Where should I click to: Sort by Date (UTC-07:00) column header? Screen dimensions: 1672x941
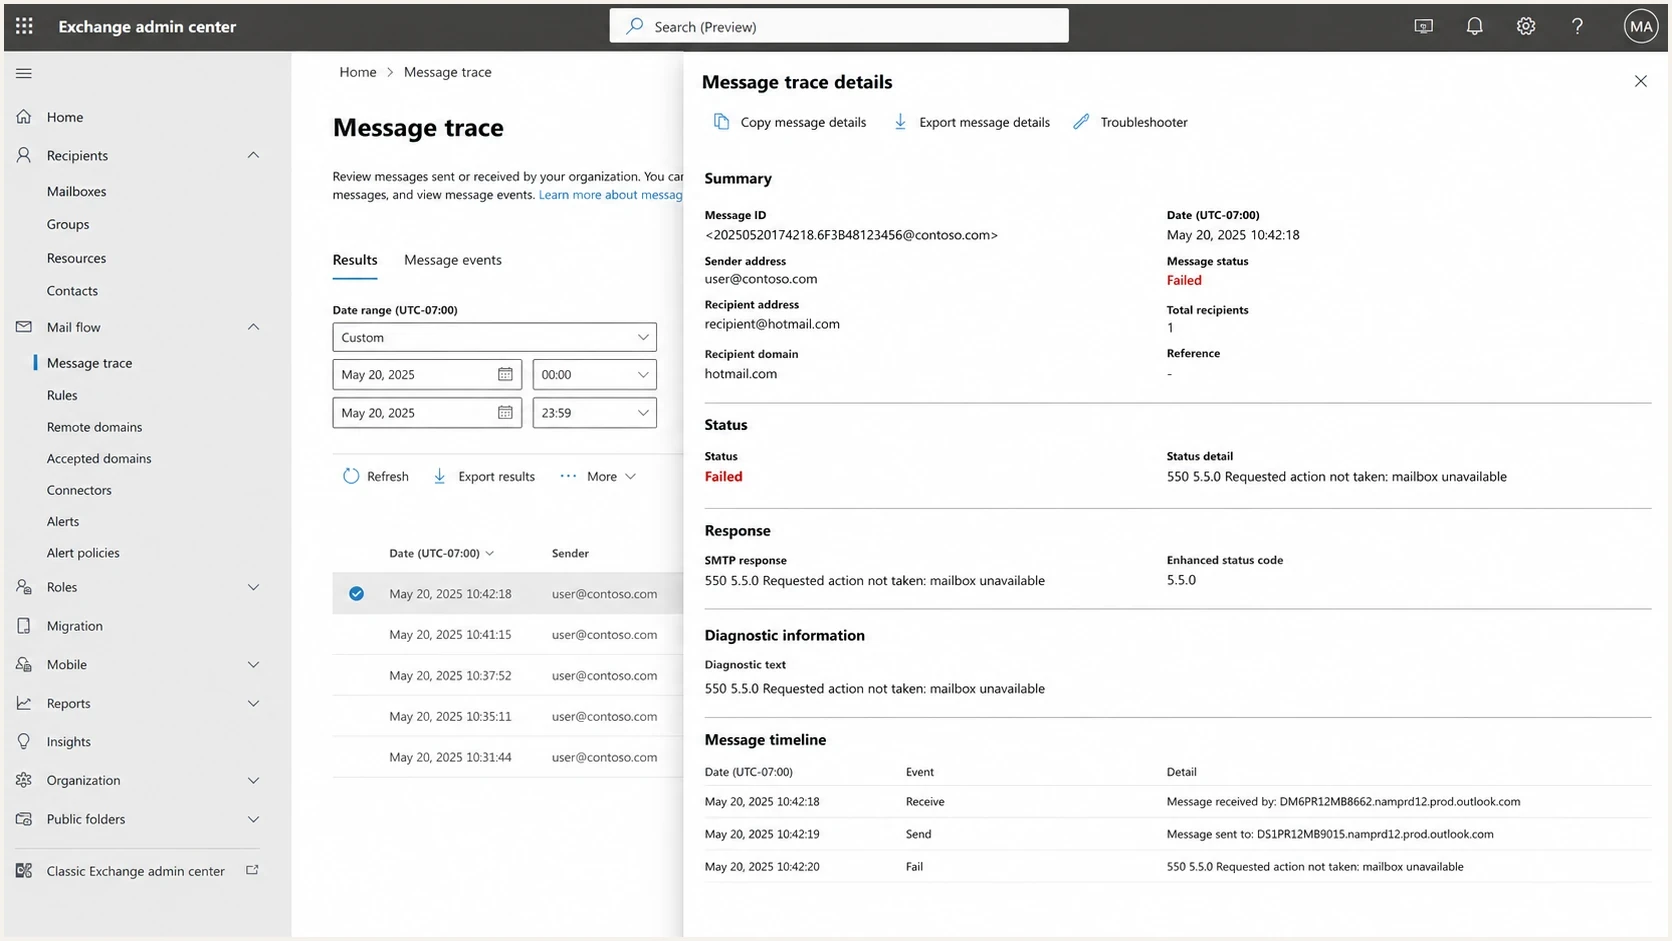[x=441, y=553]
